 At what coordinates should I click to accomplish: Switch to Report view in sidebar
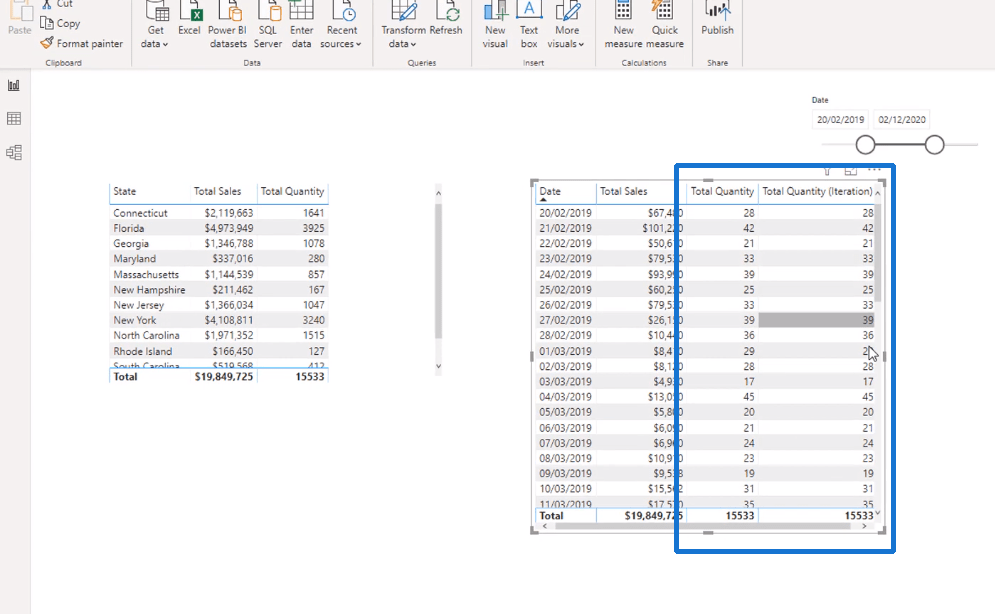[14, 85]
